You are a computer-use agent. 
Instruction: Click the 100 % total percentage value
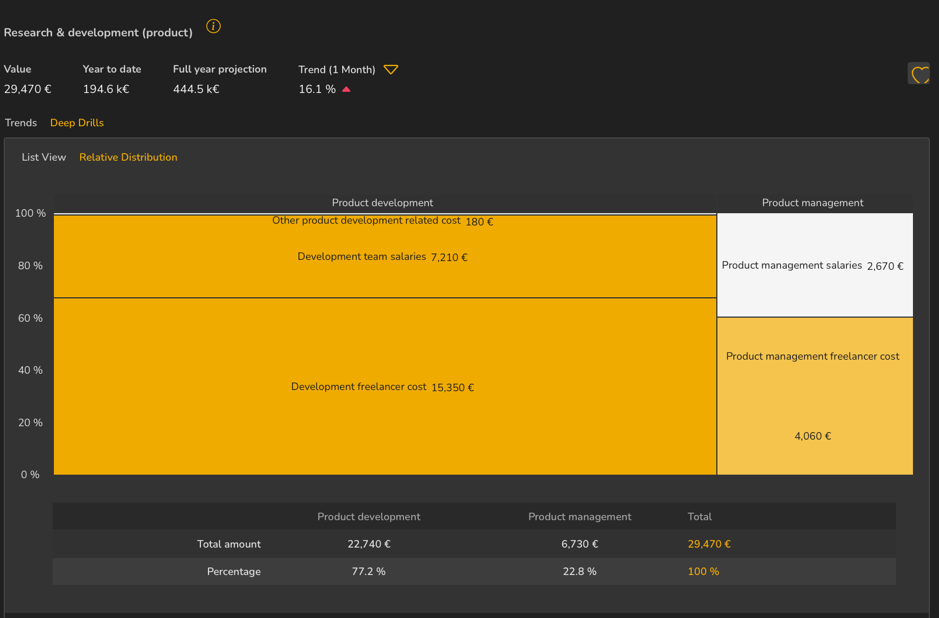703,572
